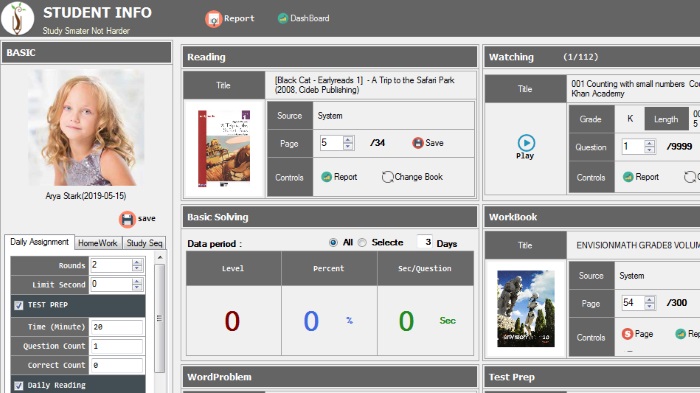Click the Reading title text Black Cat Earlyreads

point(364,85)
